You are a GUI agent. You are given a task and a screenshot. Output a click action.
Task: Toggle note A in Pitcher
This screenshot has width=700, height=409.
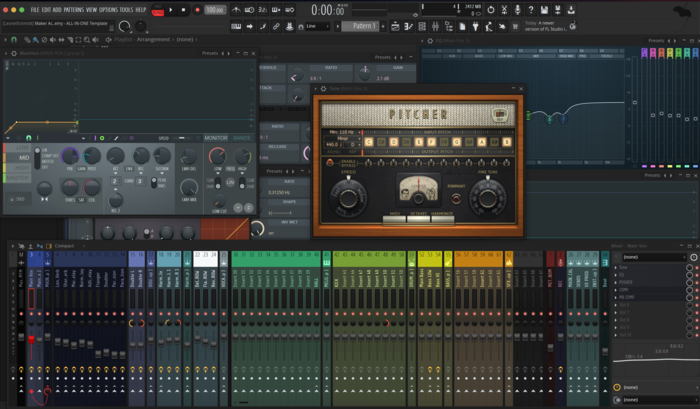482,142
